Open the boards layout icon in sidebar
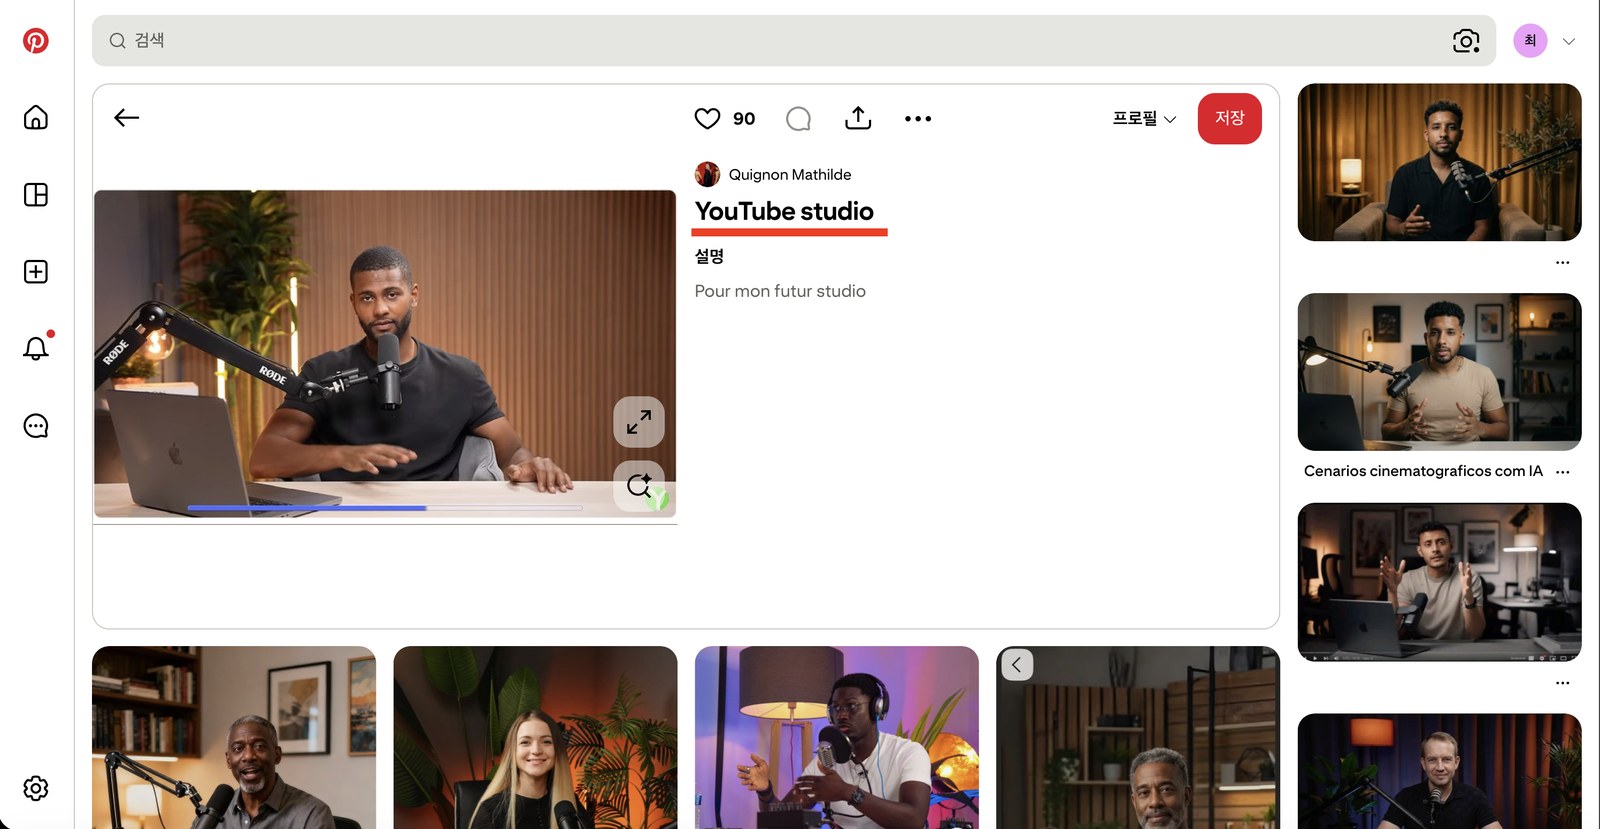The image size is (1600, 829). point(36,194)
